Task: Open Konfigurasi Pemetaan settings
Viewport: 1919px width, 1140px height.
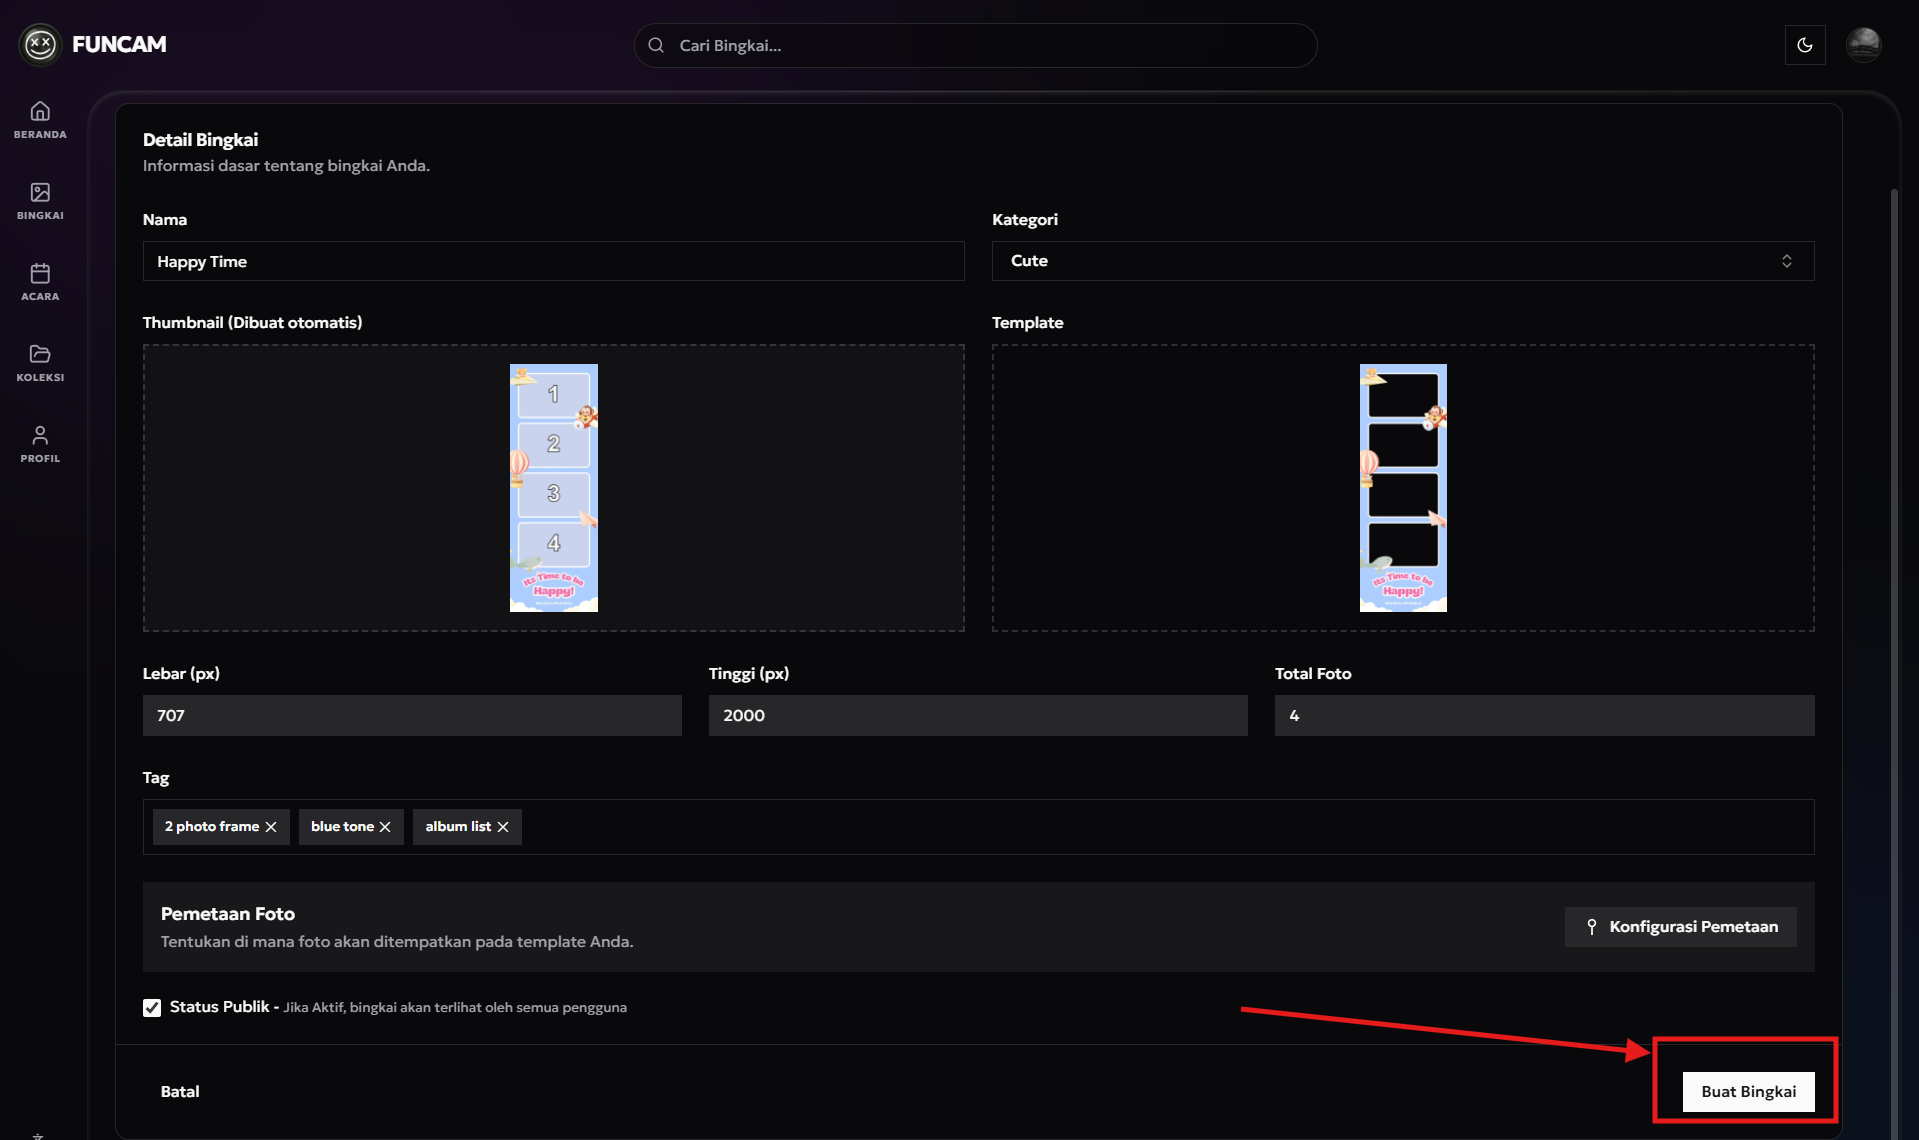Action: point(1680,926)
